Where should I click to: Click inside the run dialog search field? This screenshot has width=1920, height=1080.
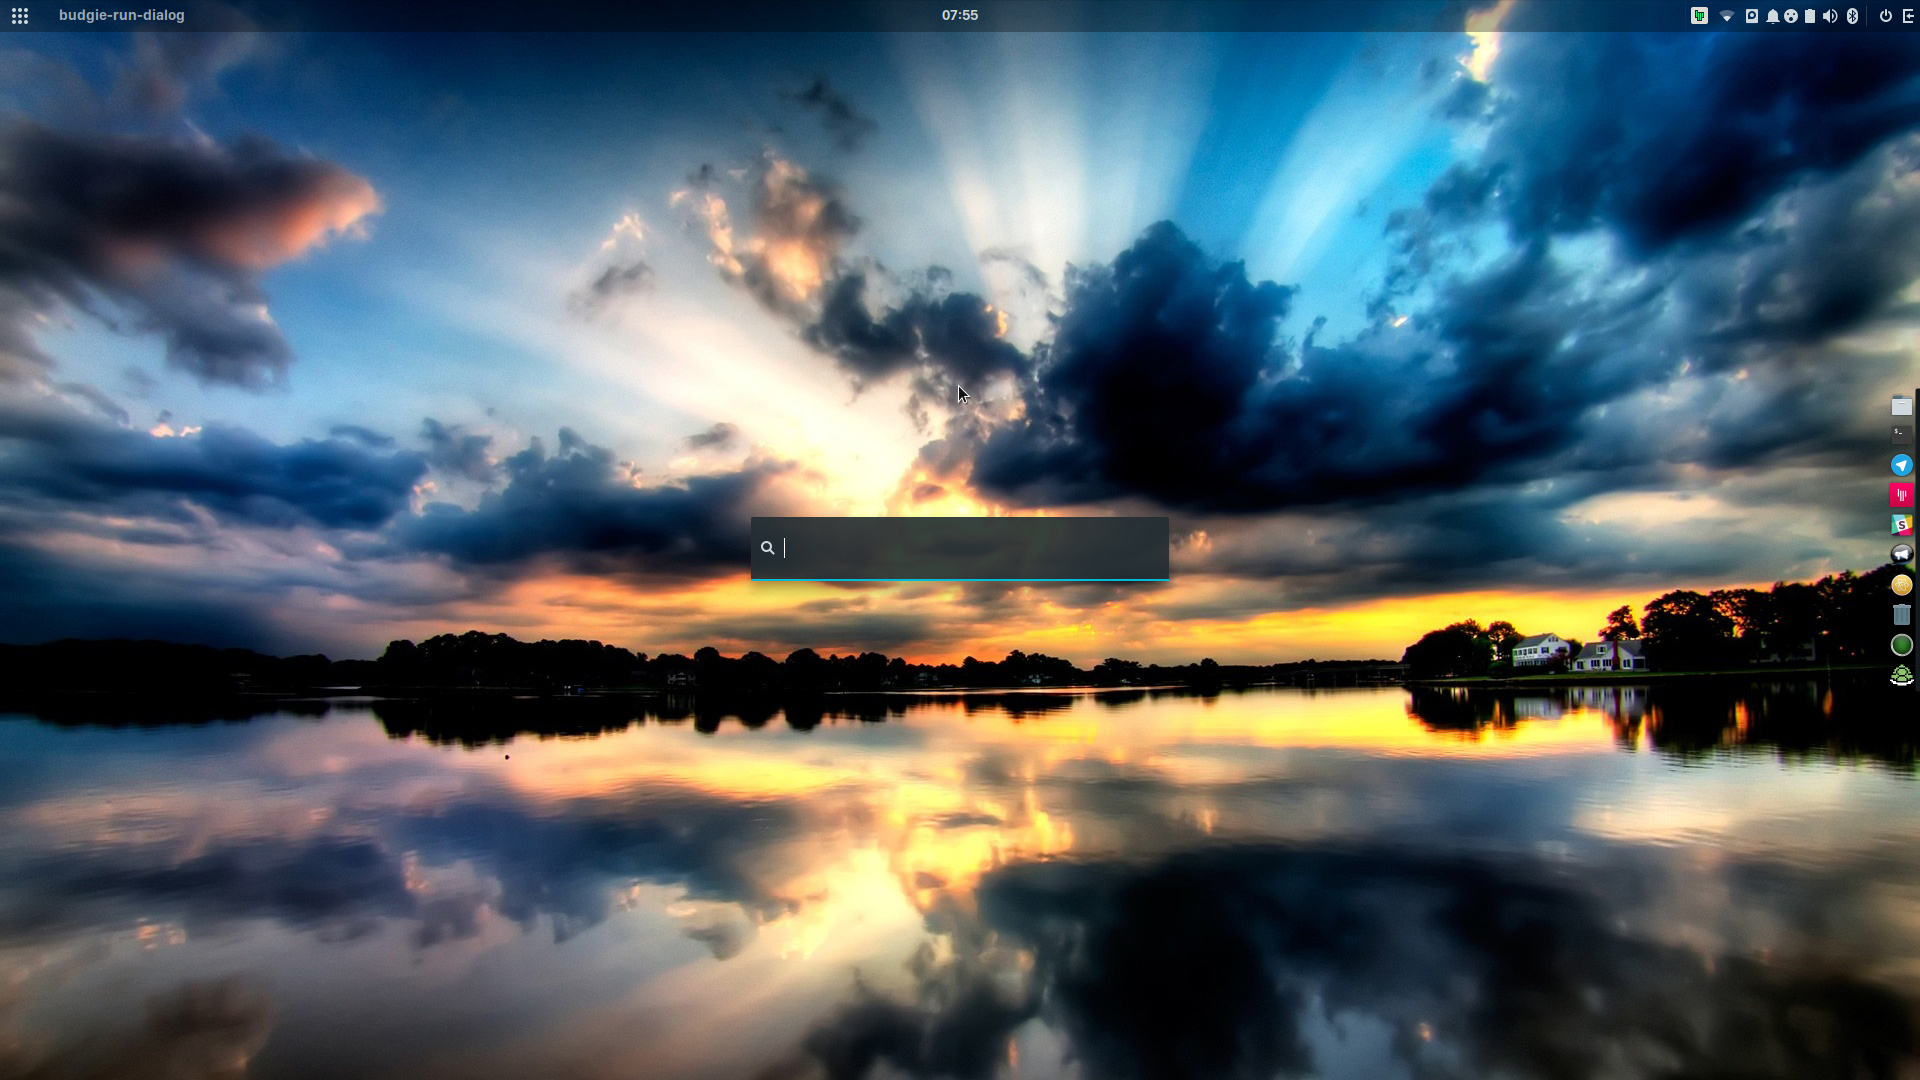tap(960, 548)
